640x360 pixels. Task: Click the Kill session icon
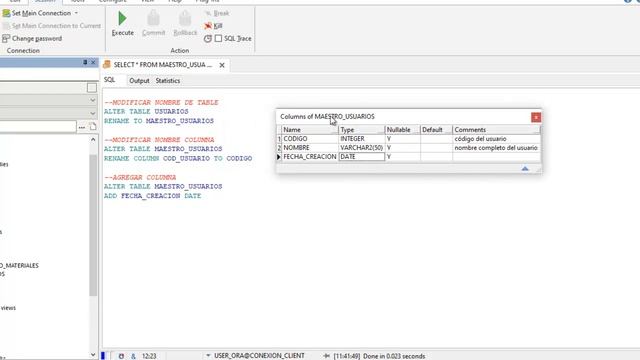tap(208, 26)
